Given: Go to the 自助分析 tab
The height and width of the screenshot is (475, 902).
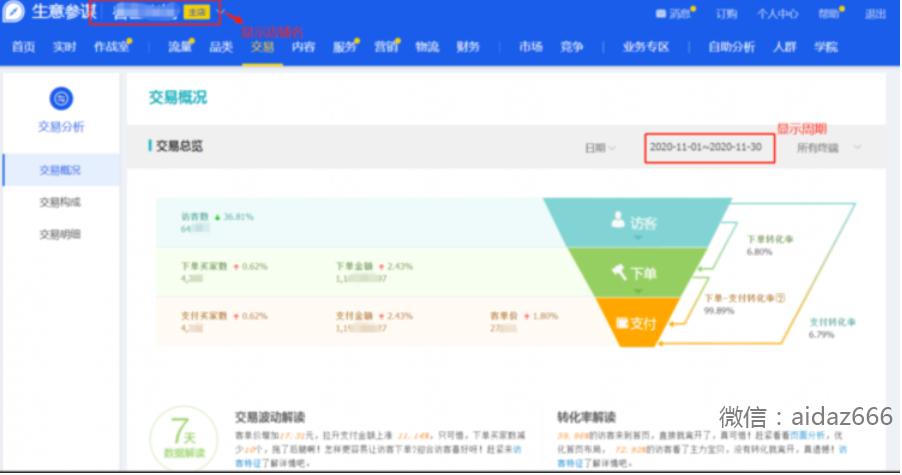Looking at the screenshot, I should pos(731,47).
